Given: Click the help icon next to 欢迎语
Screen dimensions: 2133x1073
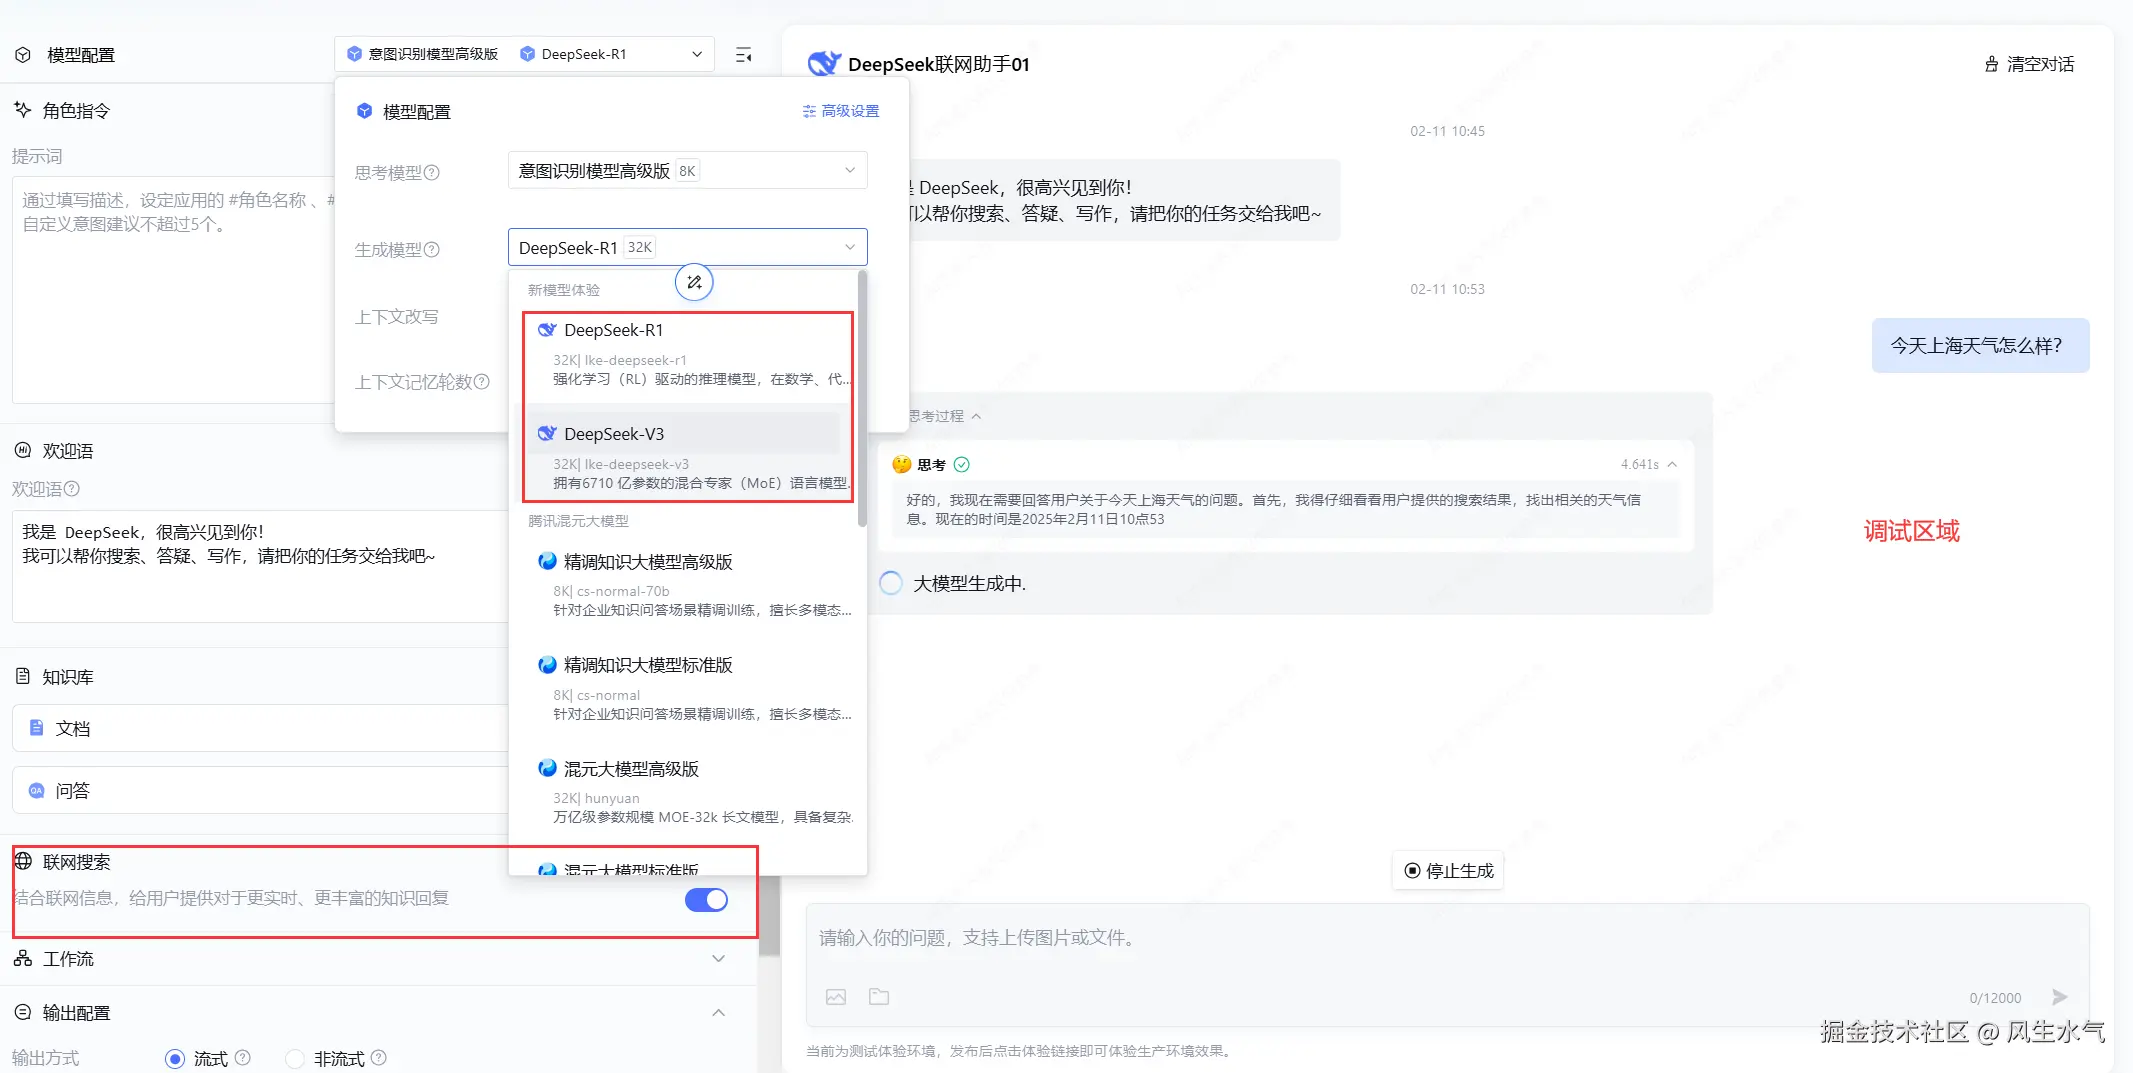Looking at the screenshot, I should [72, 489].
